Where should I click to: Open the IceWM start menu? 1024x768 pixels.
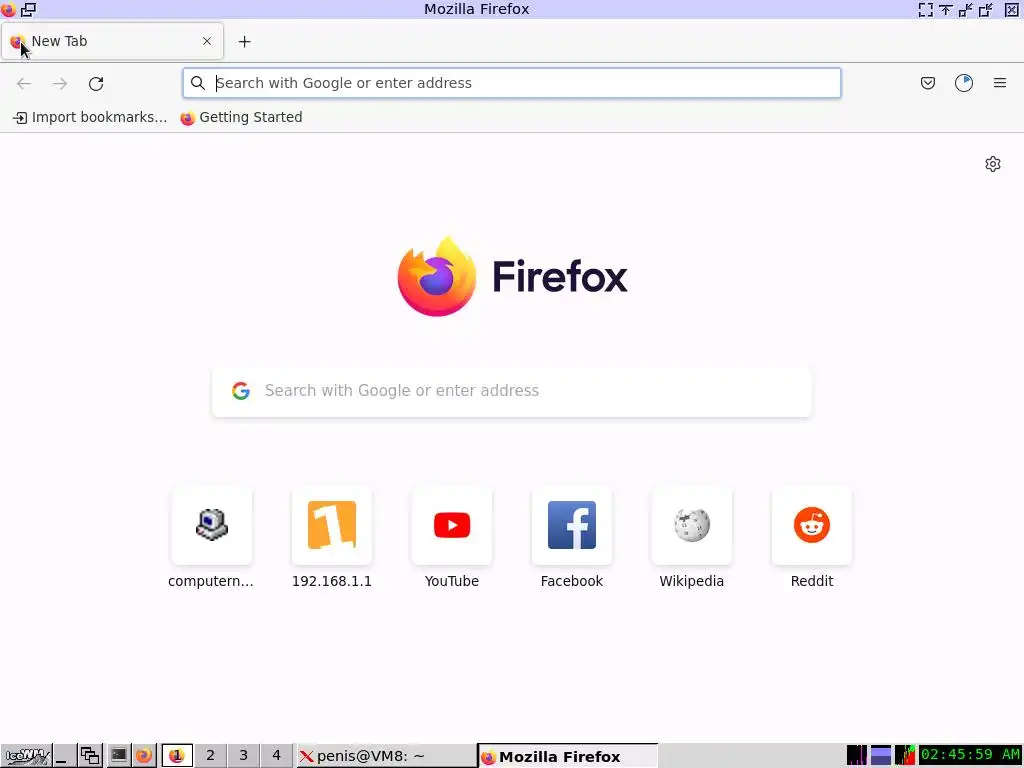click(x=26, y=756)
